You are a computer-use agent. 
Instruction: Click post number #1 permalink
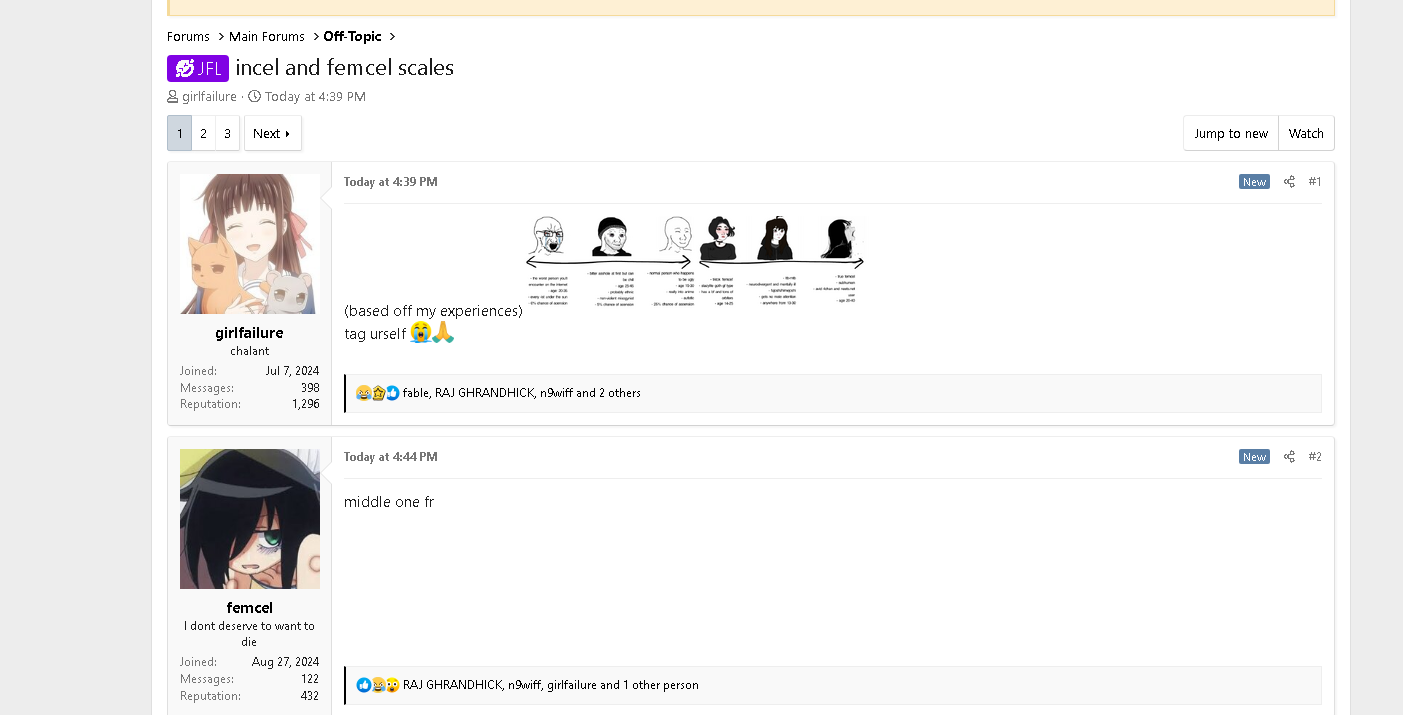coord(1314,182)
